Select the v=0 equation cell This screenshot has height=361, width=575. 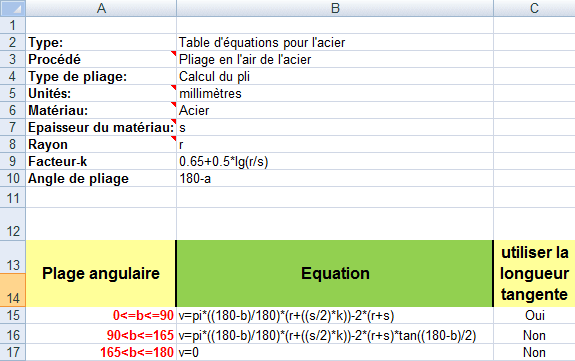[335, 352]
